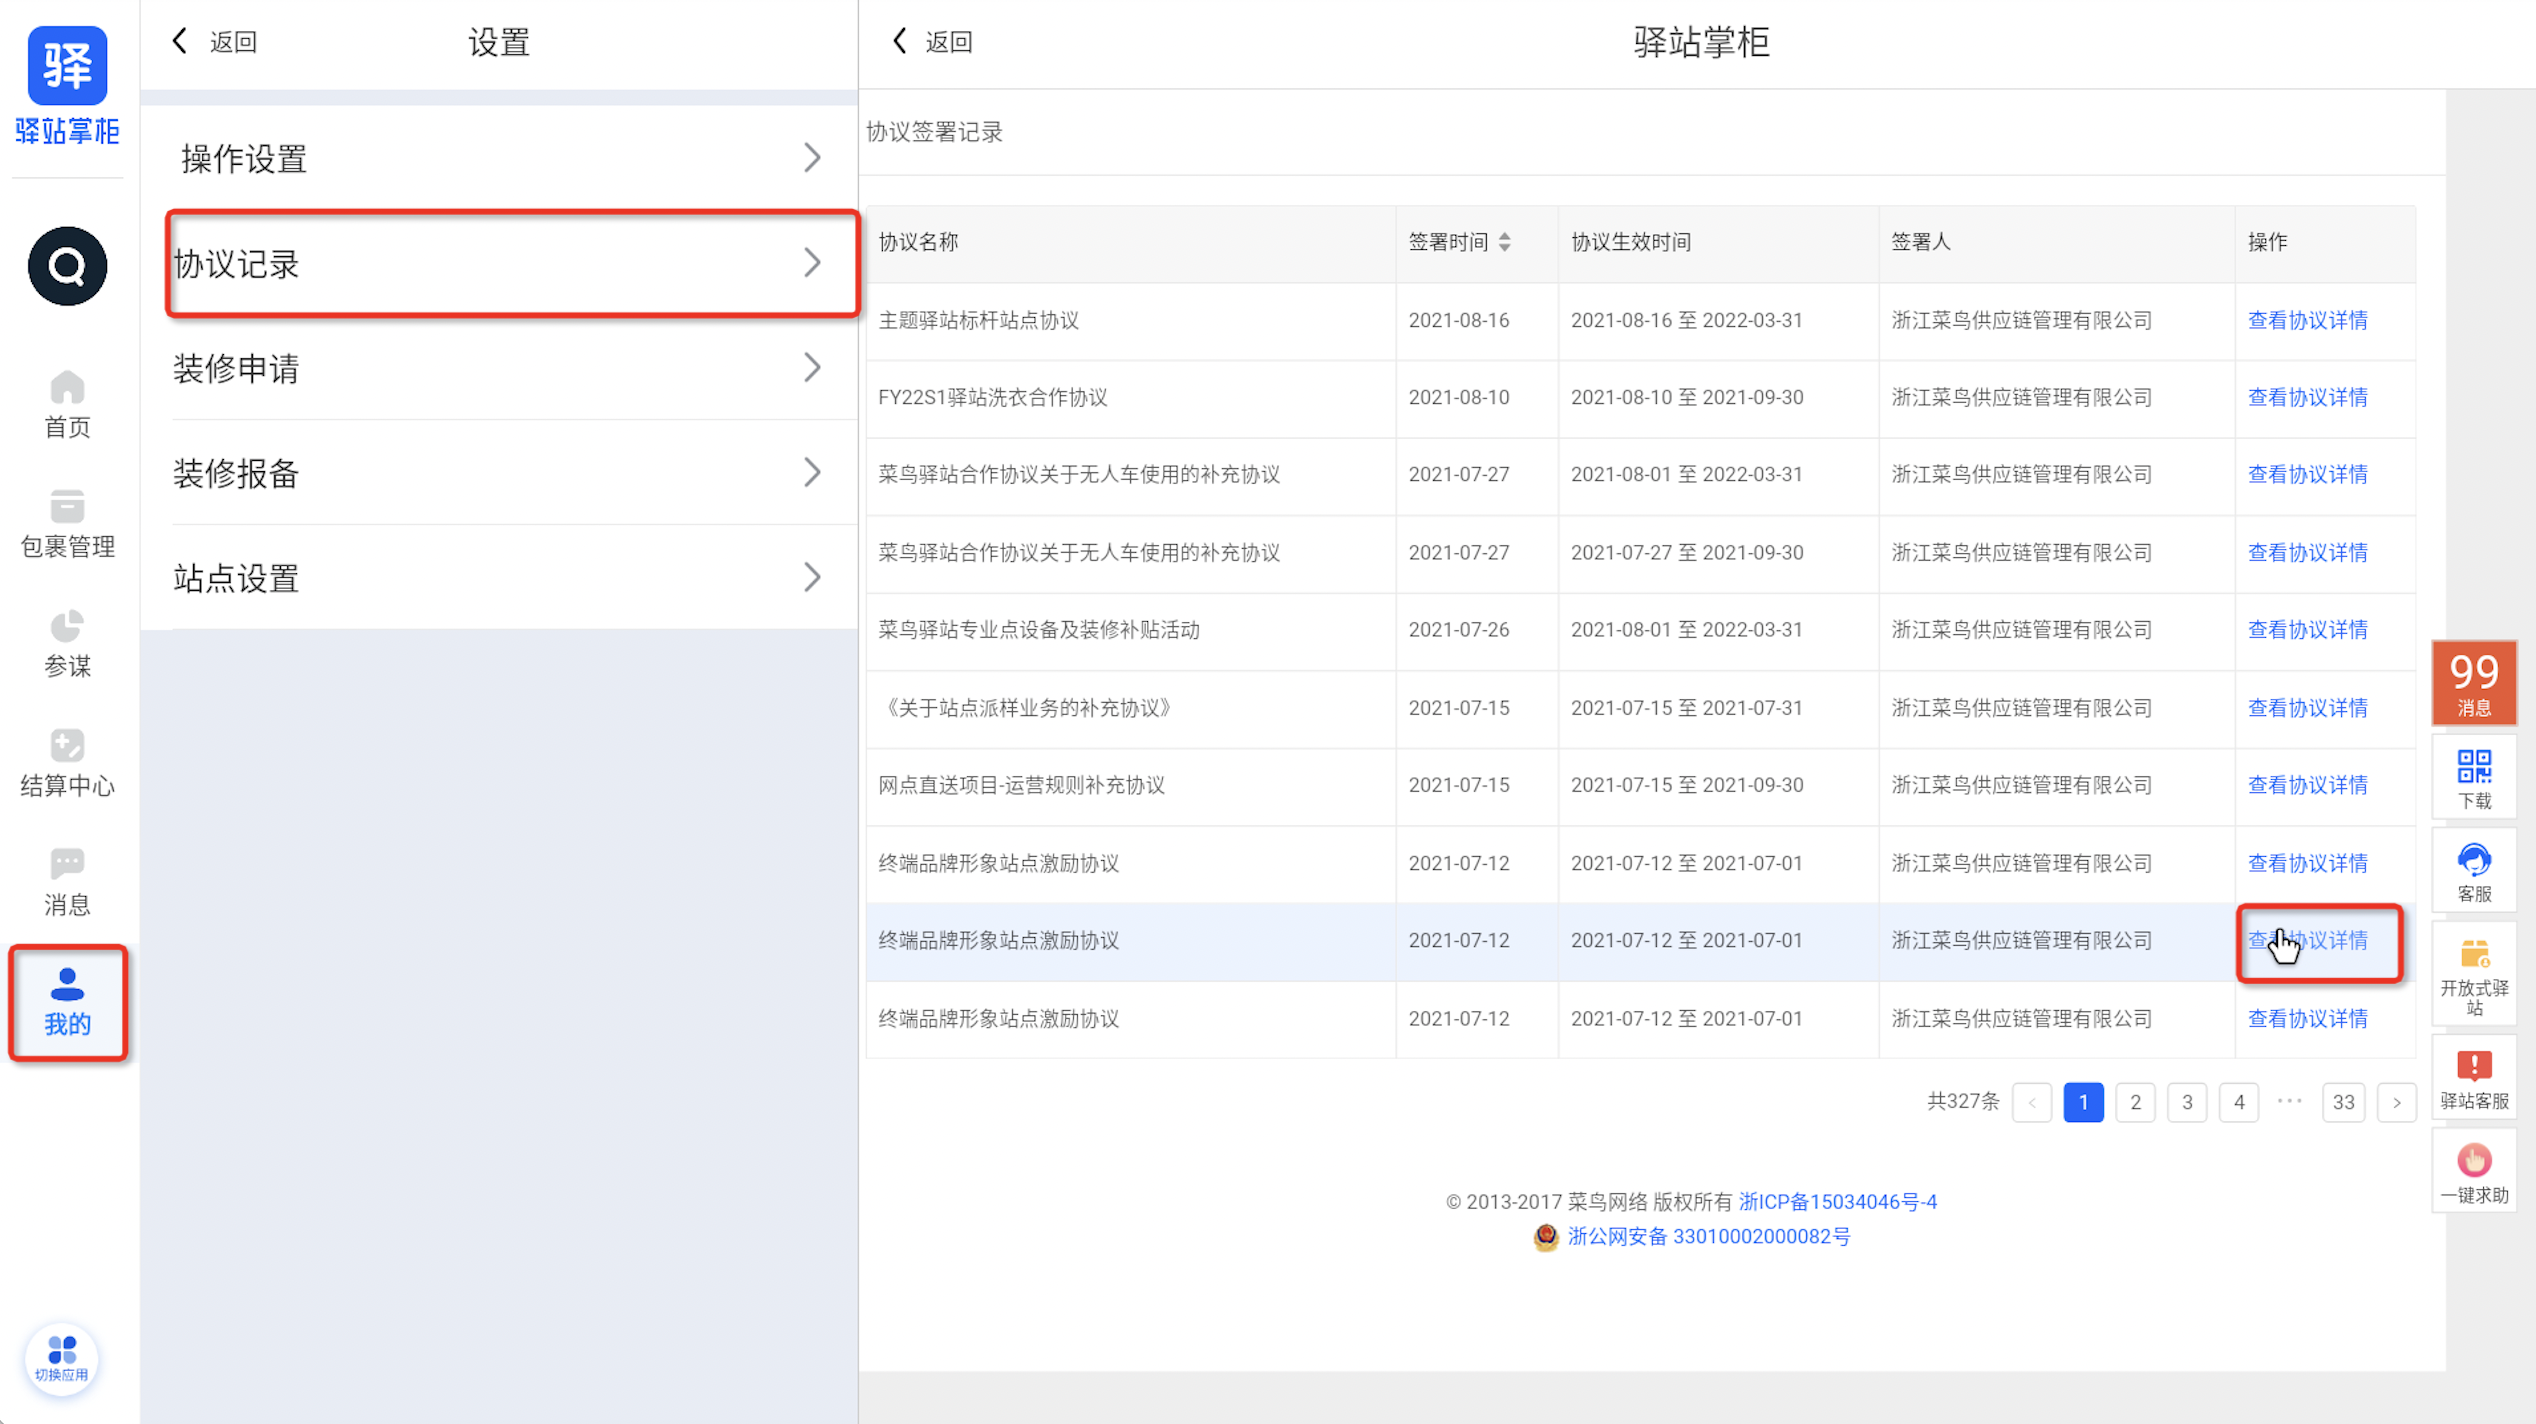View details for 主题驿站标杆站点协议

(2307, 320)
